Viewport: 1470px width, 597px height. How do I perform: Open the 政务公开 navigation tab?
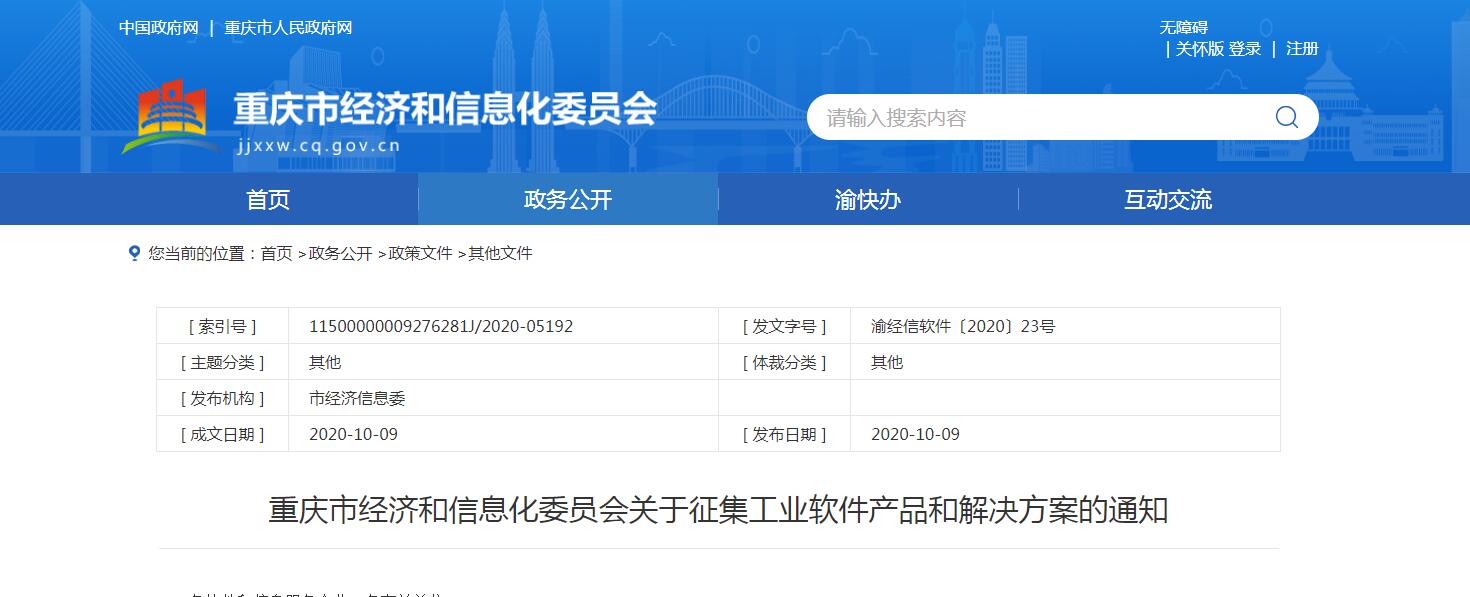coord(567,200)
